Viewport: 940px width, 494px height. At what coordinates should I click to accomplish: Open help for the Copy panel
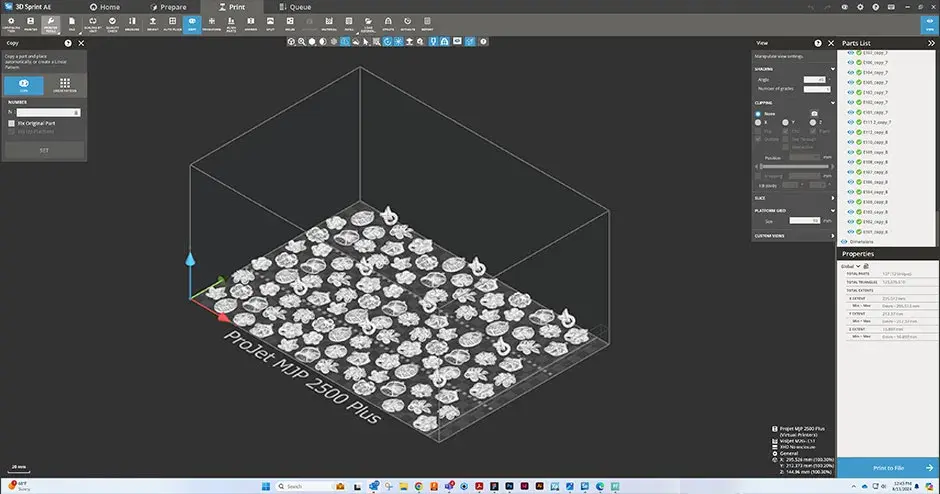tap(68, 43)
